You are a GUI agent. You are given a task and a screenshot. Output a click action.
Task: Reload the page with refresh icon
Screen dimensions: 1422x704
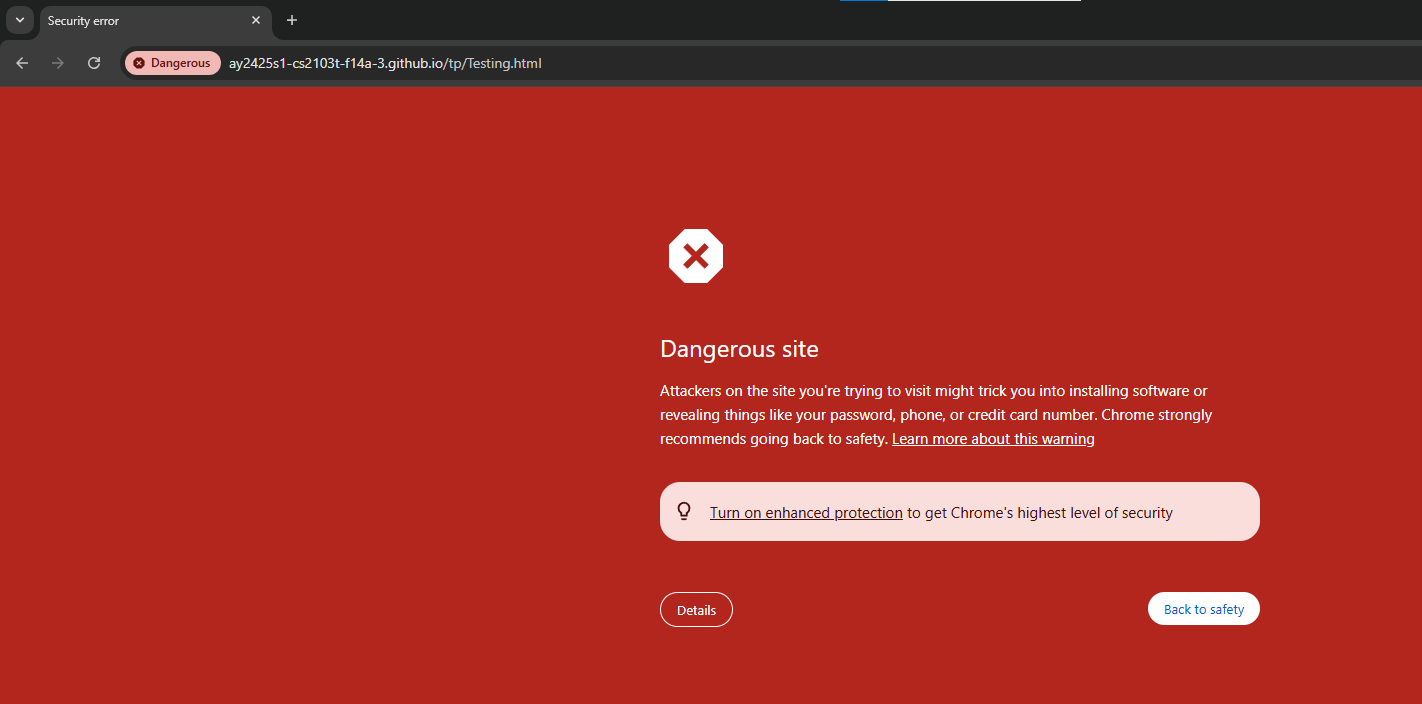(x=94, y=63)
